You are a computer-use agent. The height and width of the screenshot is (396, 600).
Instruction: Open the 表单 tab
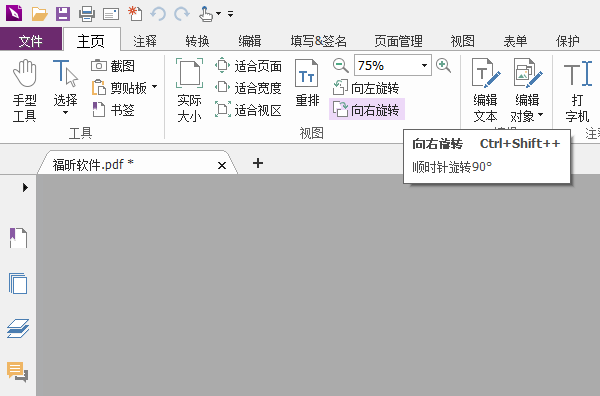(515, 41)
